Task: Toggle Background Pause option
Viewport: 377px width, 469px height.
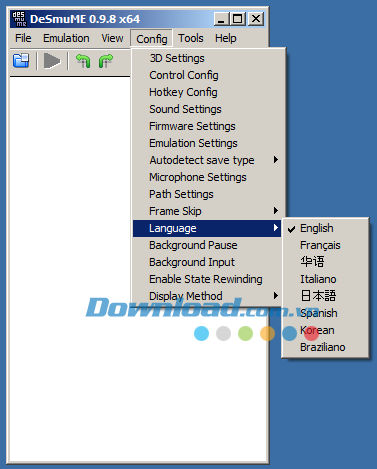Action: [207, 245]
